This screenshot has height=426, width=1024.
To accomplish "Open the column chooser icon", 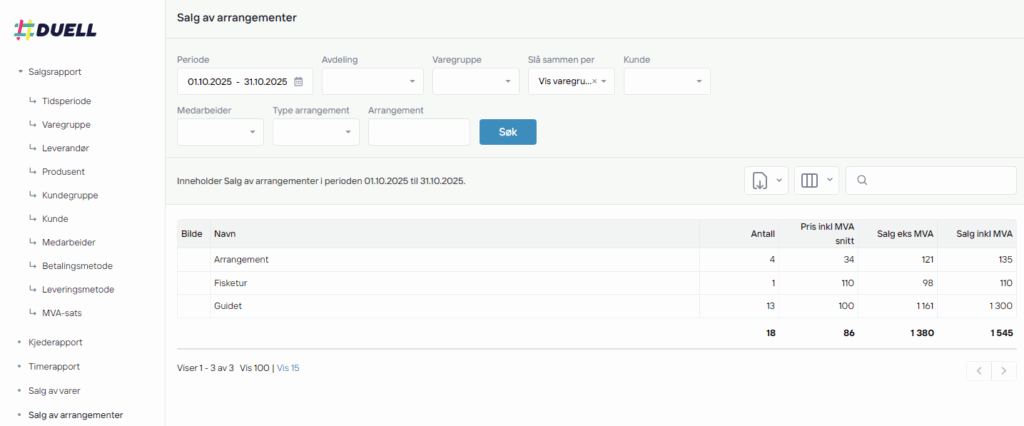I will pyautogui.click(x=810, y=181).
